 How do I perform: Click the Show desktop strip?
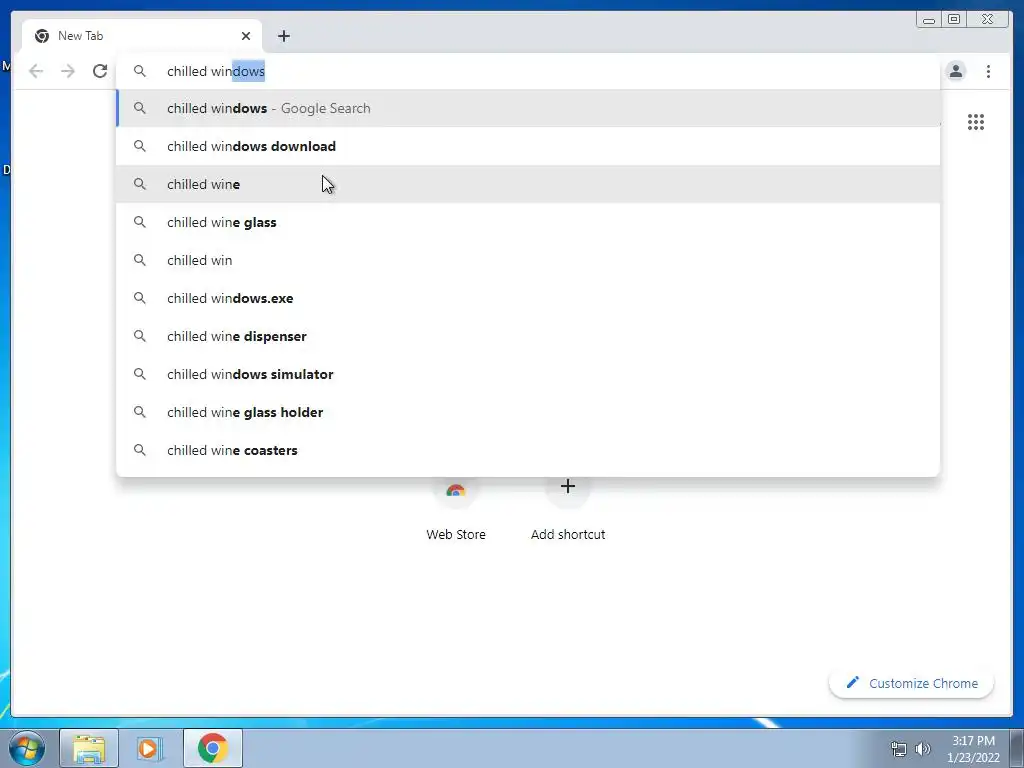tap(1017, 748)
